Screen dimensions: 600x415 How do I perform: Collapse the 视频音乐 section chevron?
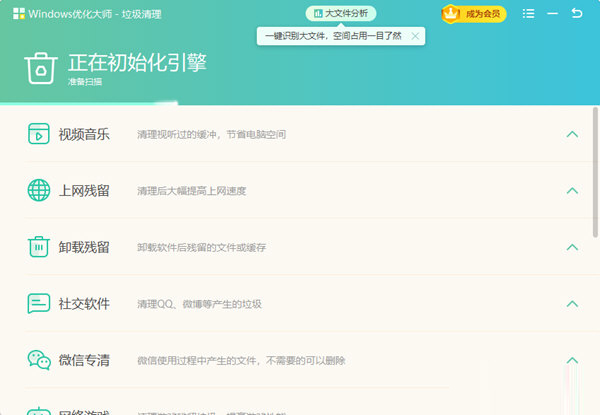coord(572,134)
